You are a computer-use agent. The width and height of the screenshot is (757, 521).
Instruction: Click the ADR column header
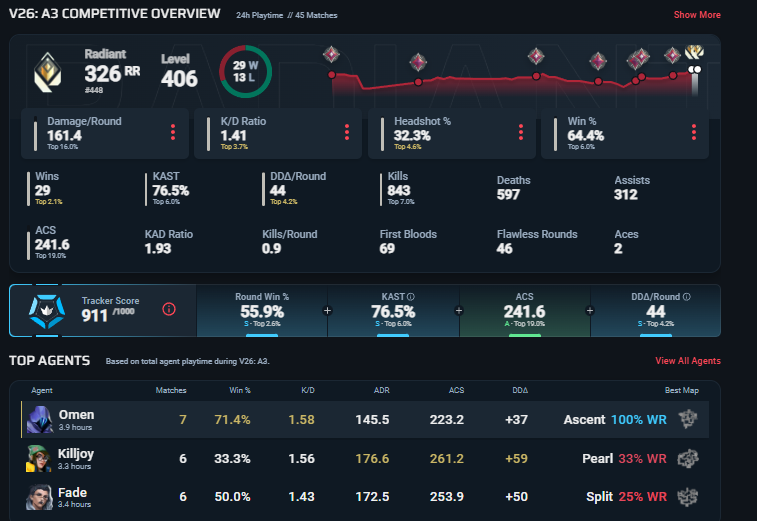pos(381,390)
